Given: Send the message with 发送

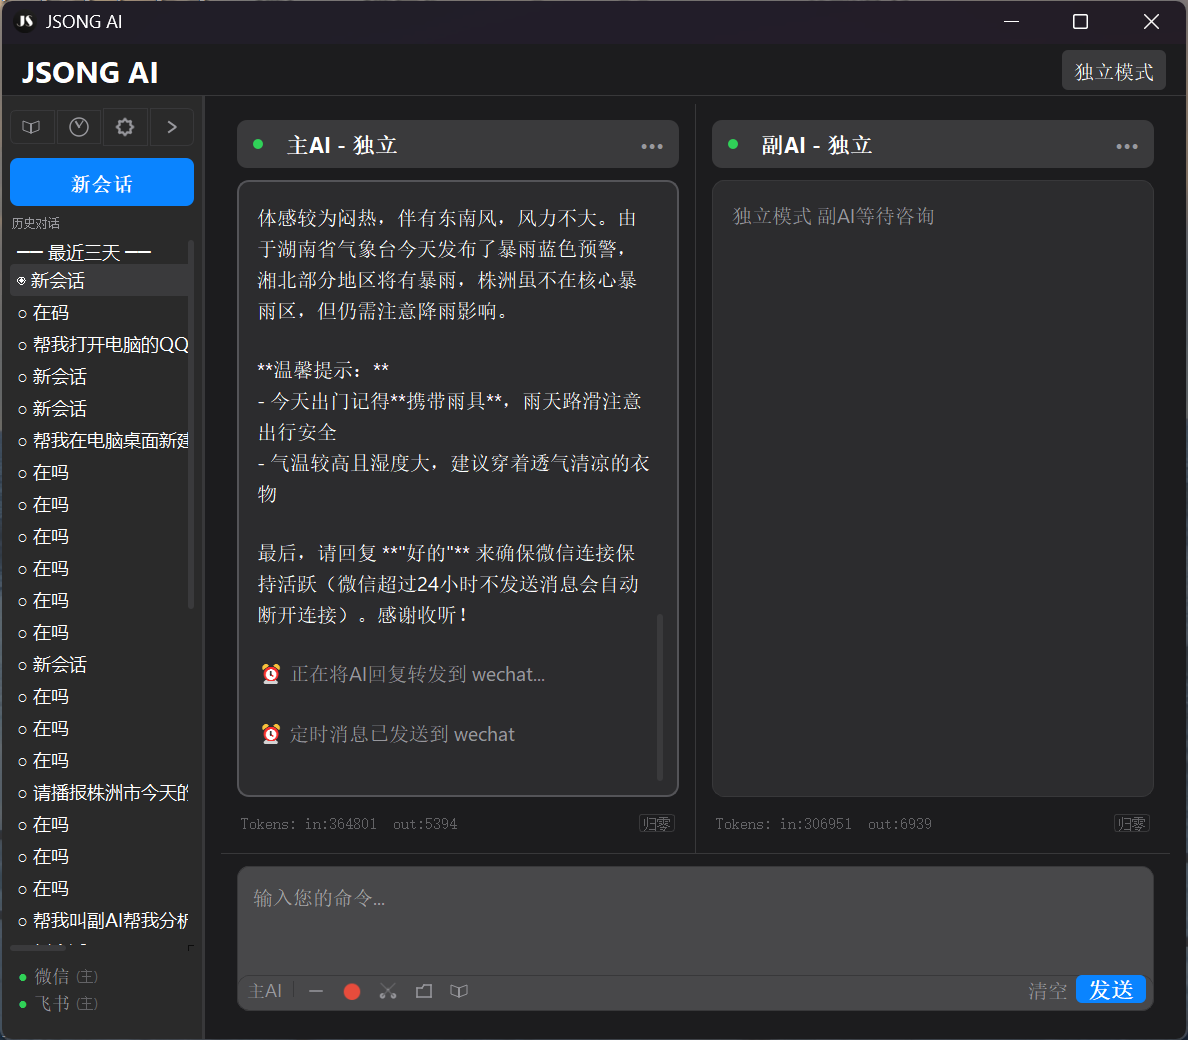Looking at the screenshot, I should [x=1111, y=989].
